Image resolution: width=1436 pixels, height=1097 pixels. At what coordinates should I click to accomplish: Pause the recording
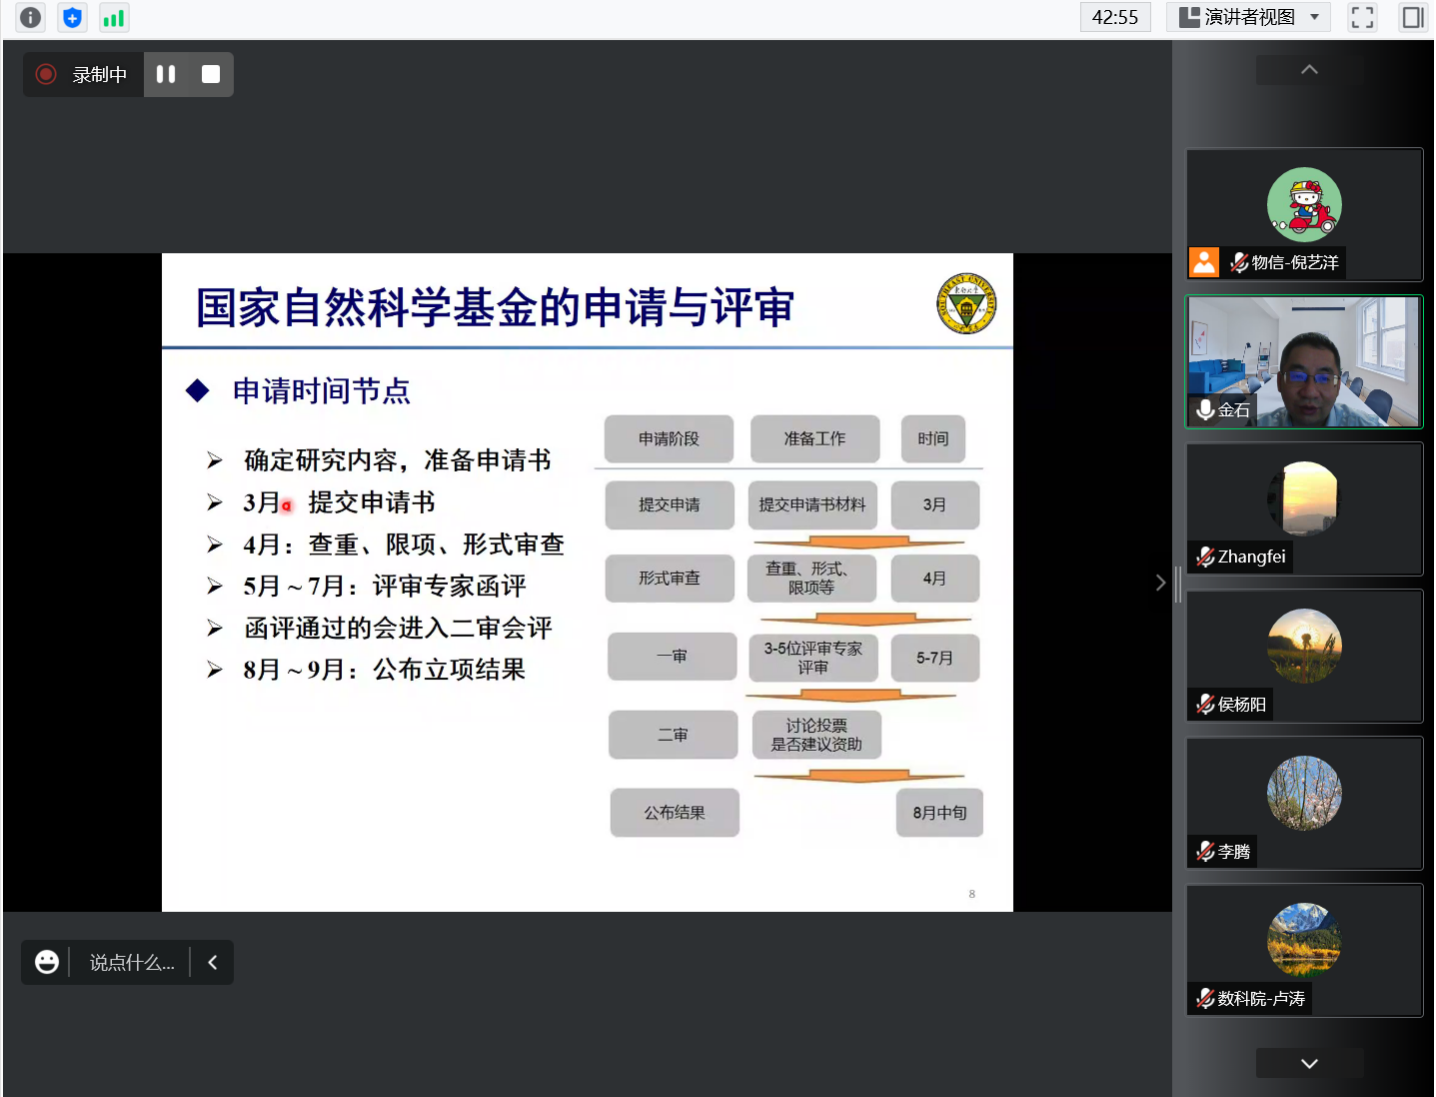pos(166,74)
